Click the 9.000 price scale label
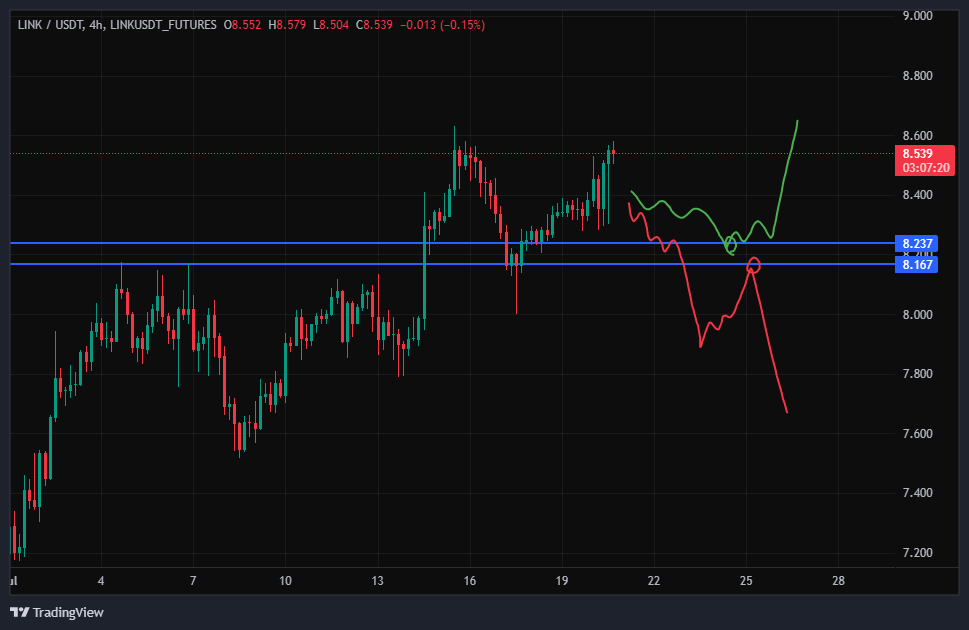This screenshot has width=969, height=630. [x=917, y=15]
